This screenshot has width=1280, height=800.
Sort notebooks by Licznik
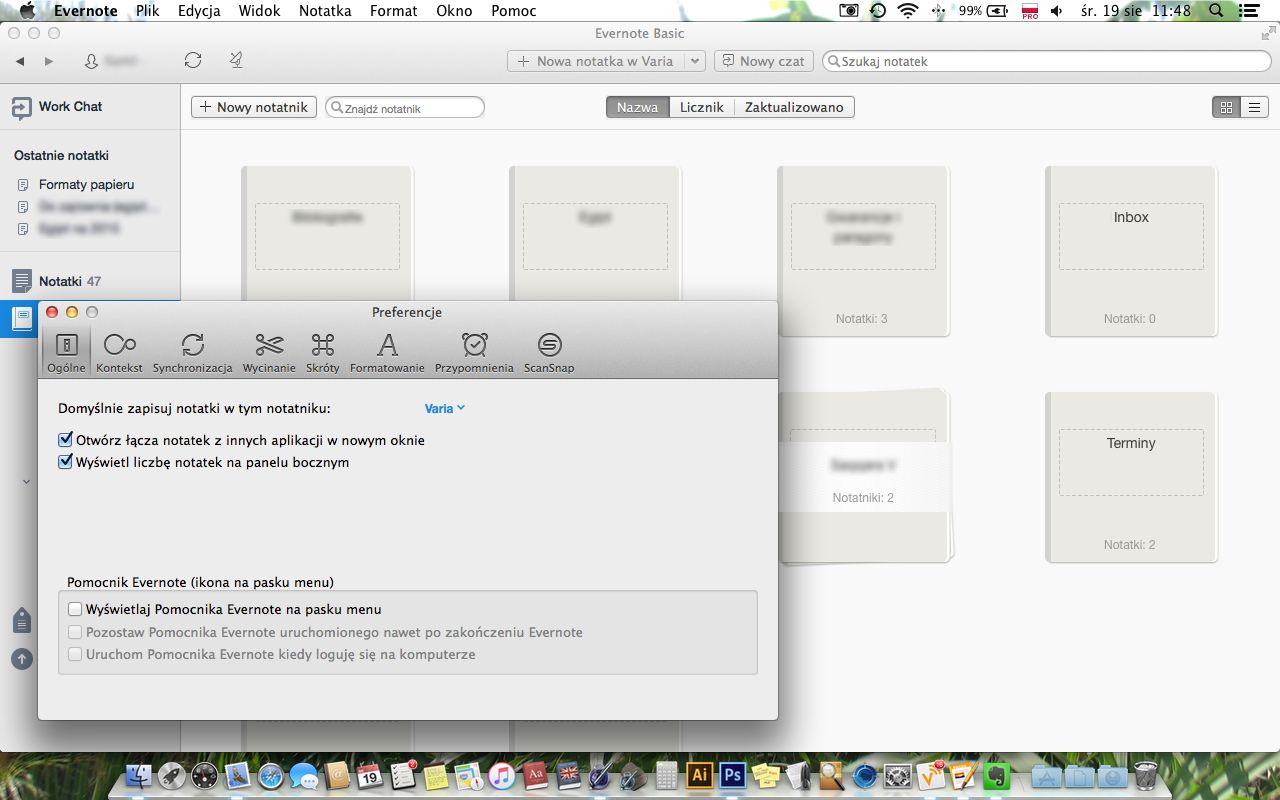pos(702,107)
